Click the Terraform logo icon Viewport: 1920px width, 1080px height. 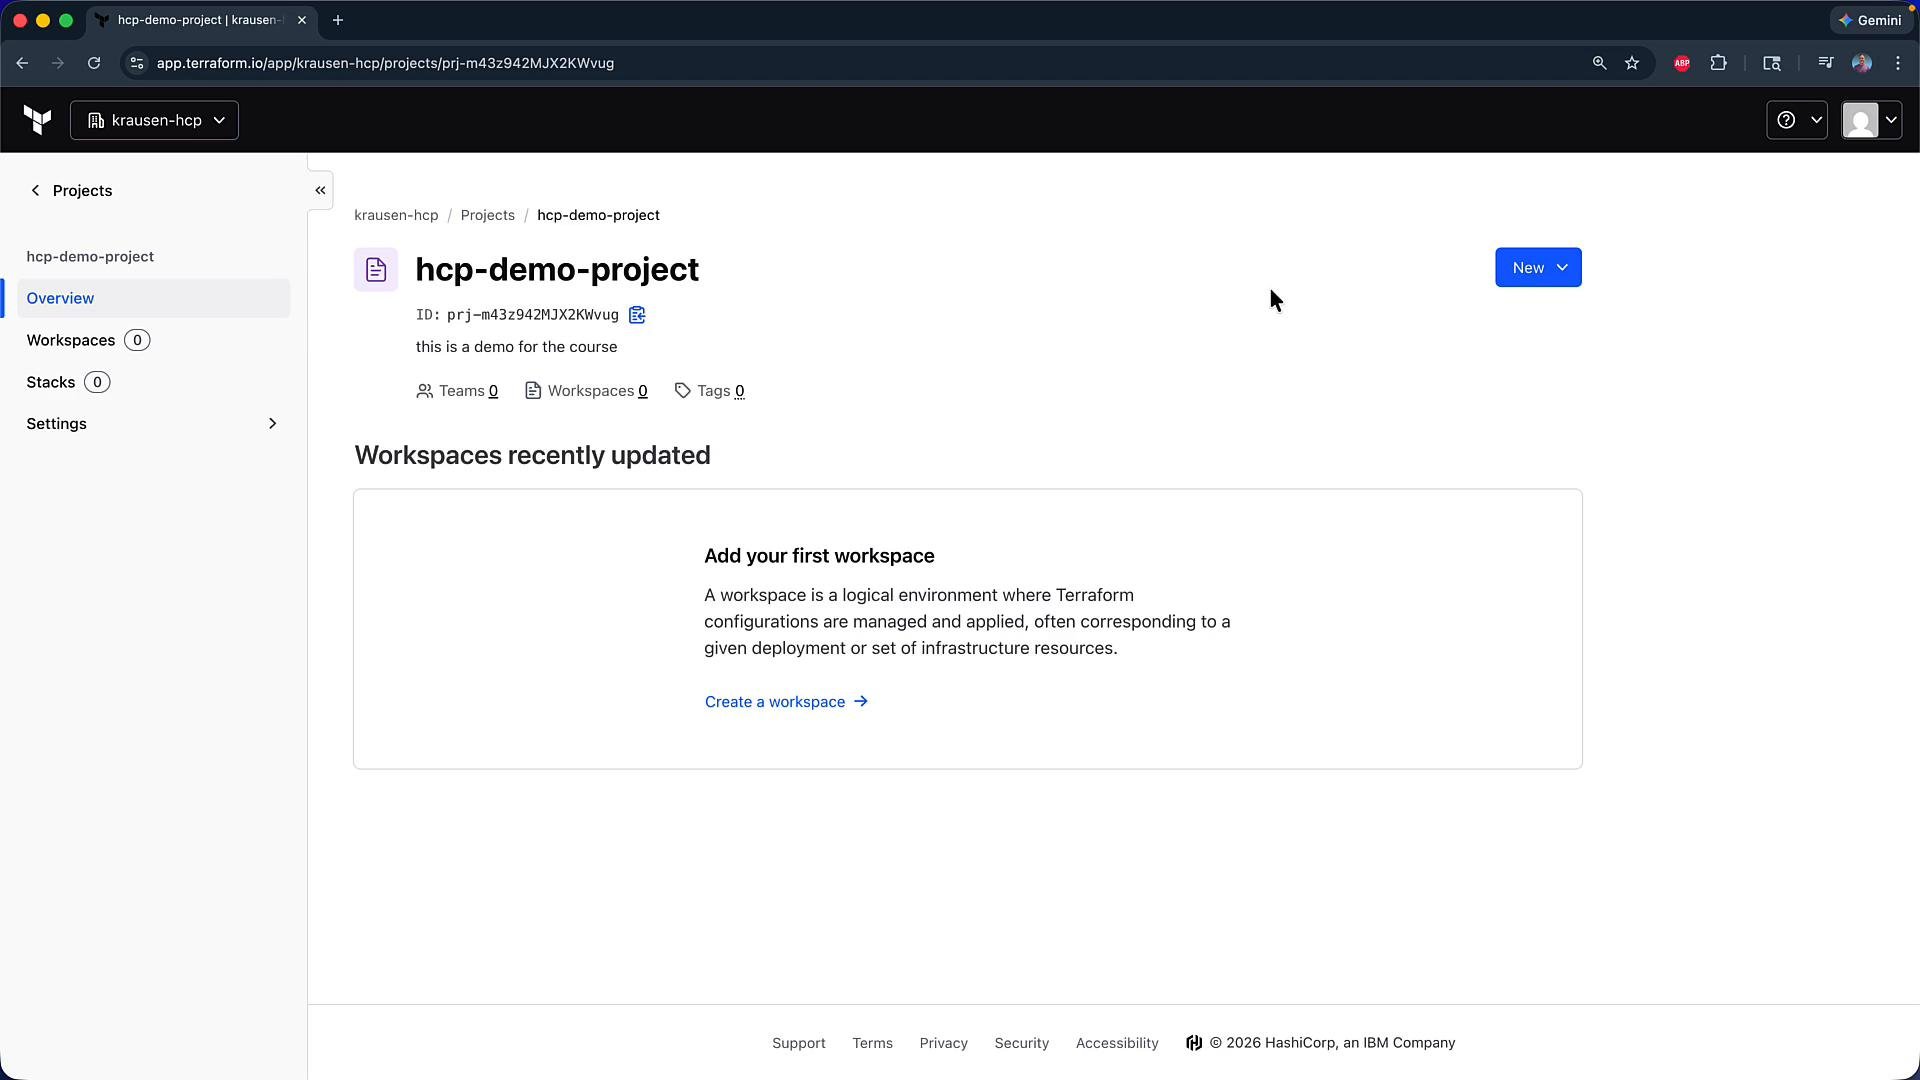pos(37,120)
